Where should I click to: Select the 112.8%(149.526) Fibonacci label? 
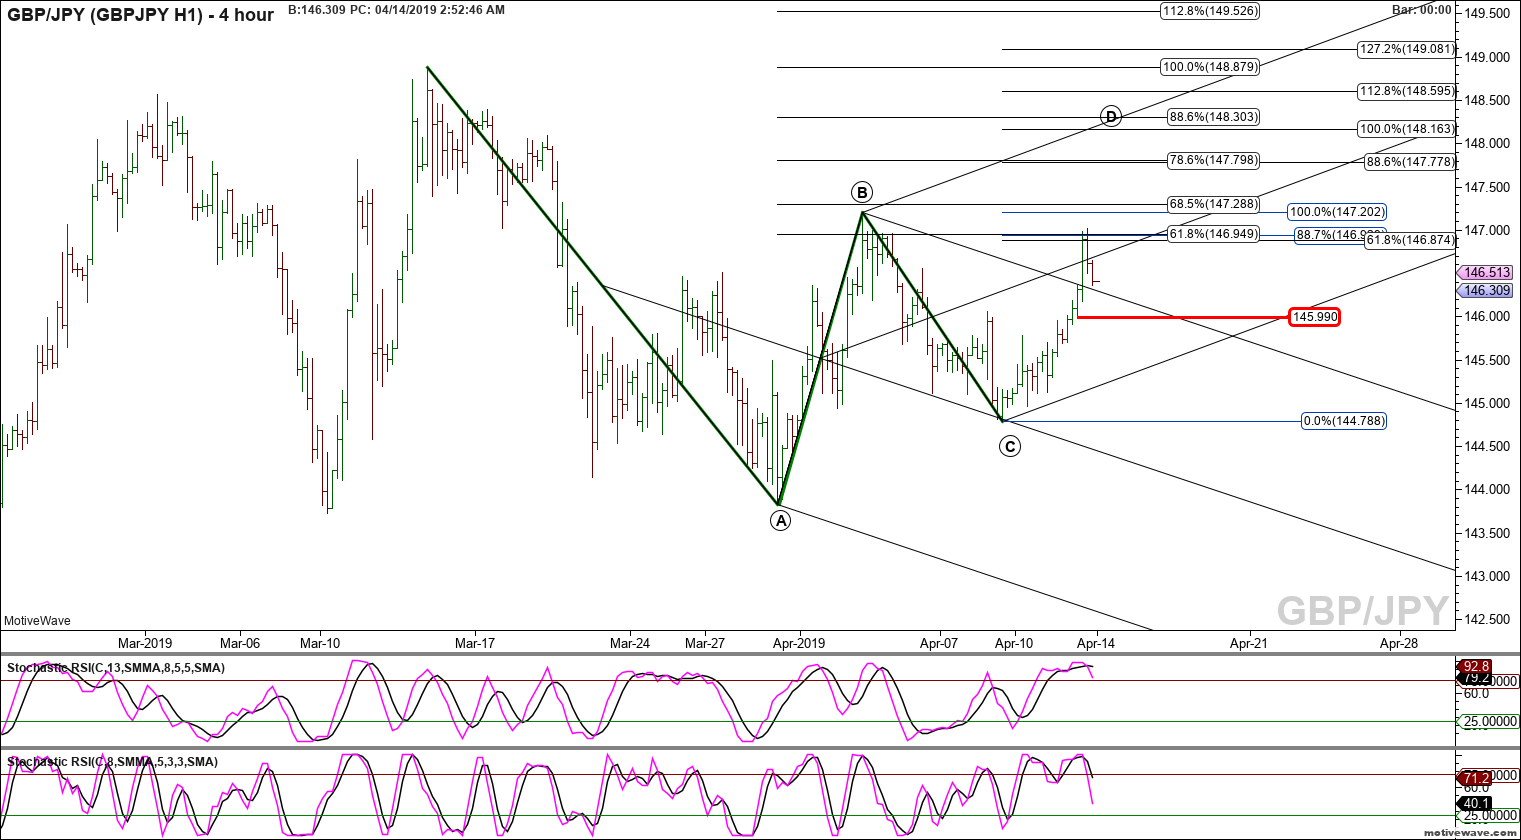click(x=1210, y=11)
